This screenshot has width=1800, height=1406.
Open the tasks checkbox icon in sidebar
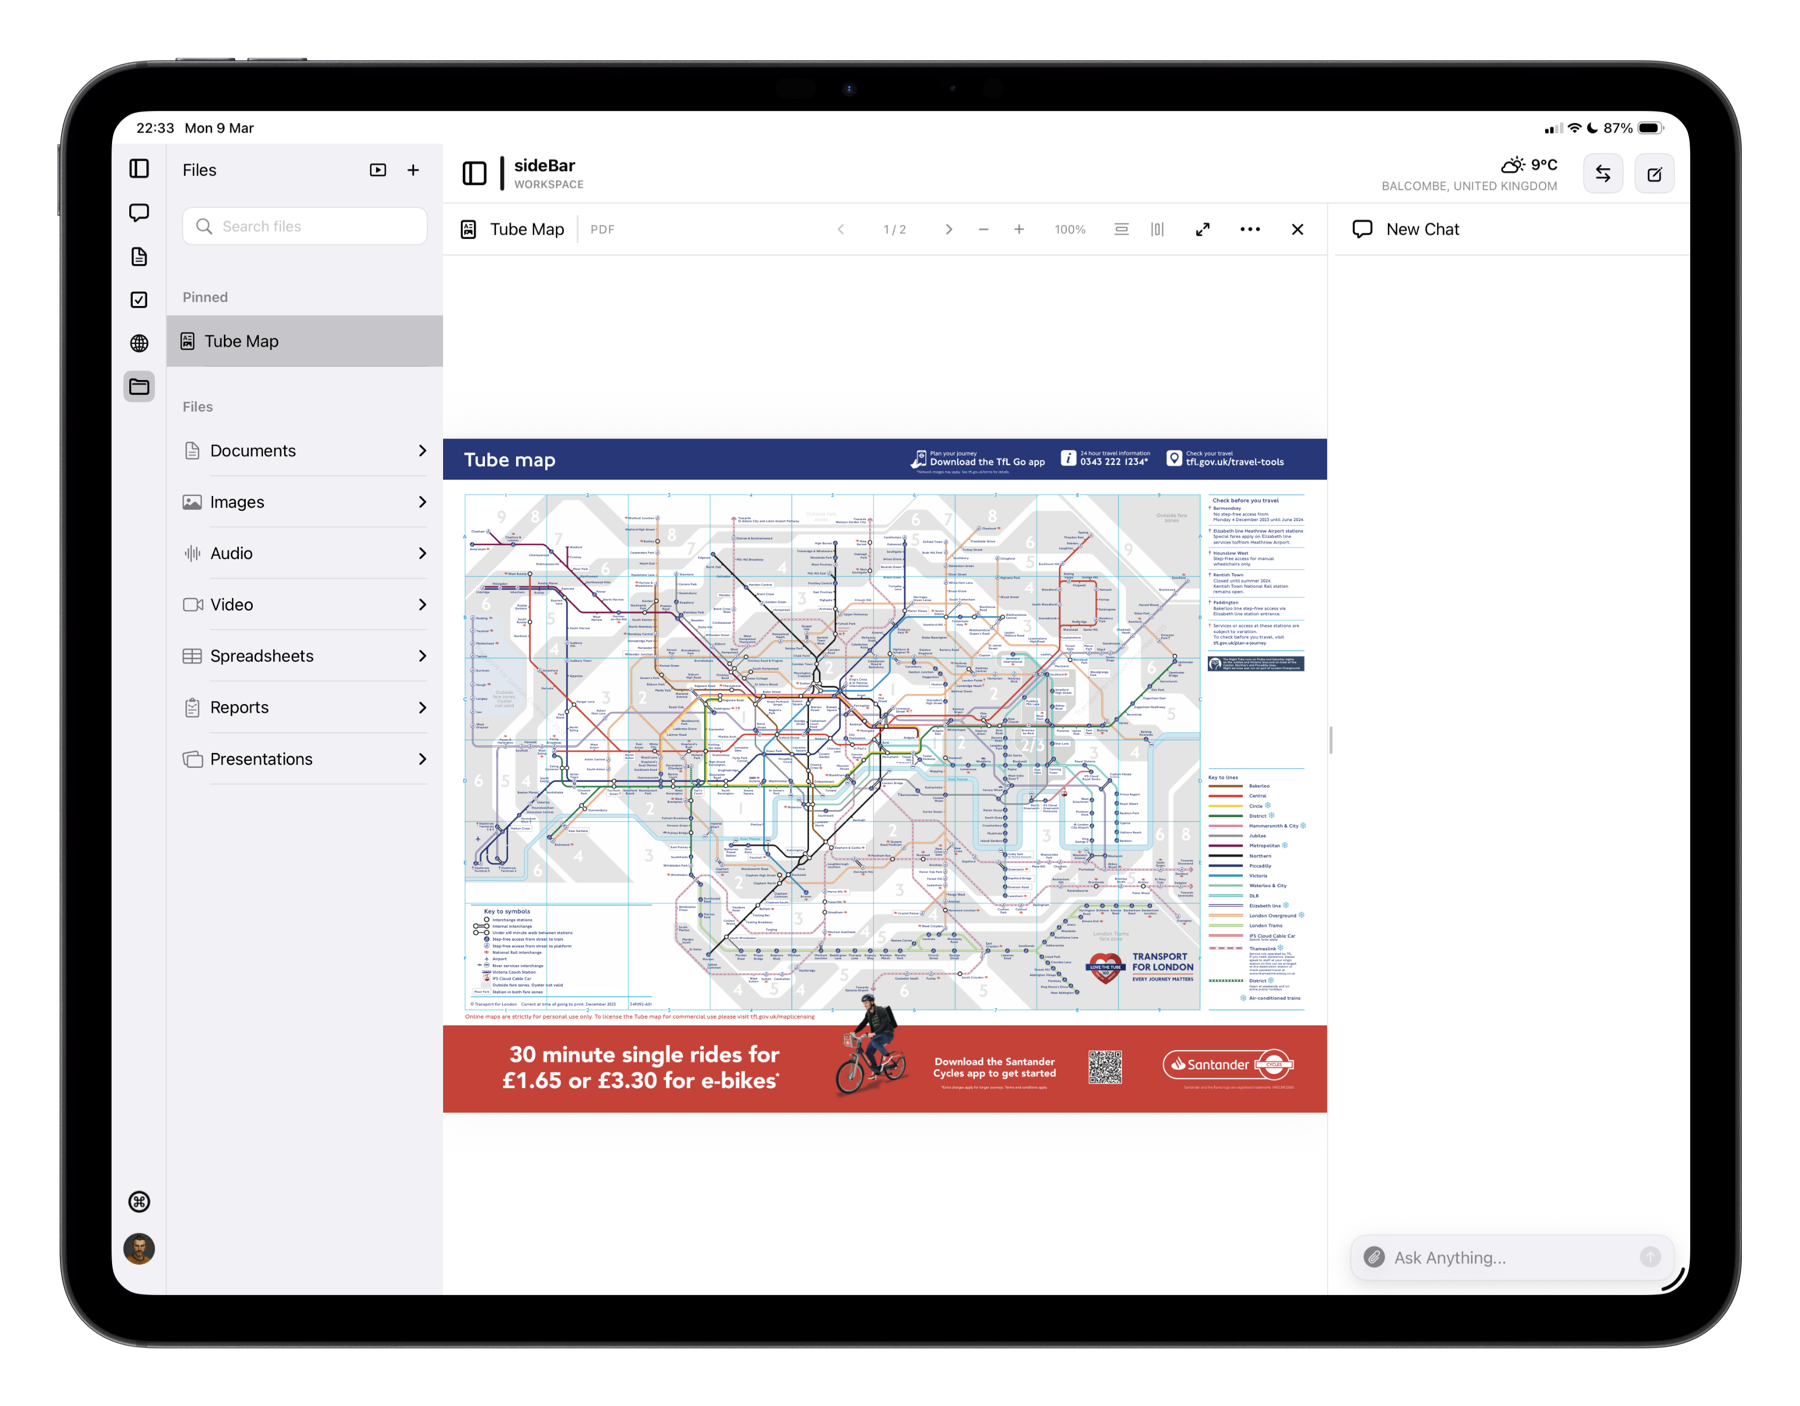point(139,299)
